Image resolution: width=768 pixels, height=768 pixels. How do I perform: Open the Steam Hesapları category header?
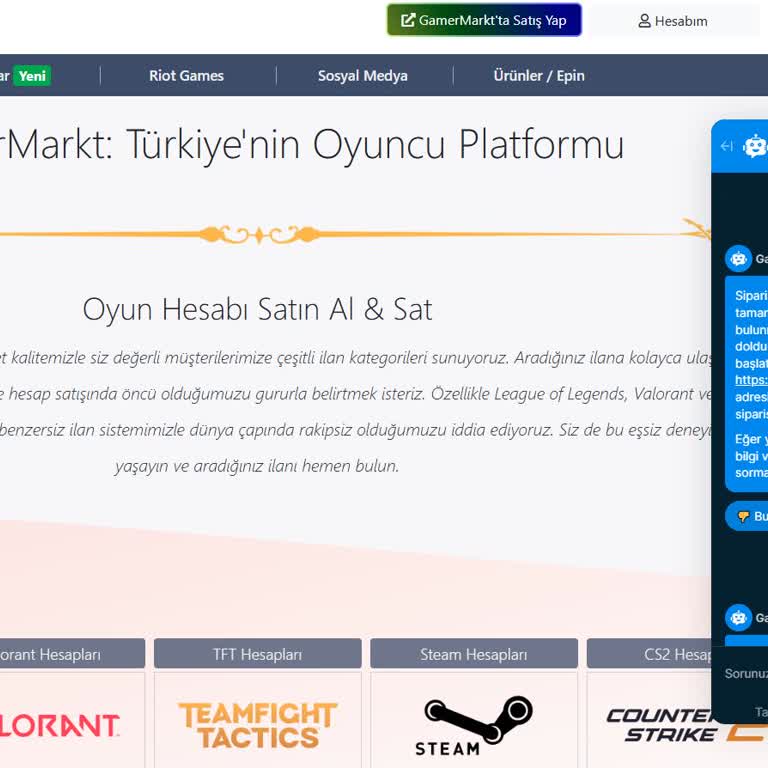pos(474,653)
